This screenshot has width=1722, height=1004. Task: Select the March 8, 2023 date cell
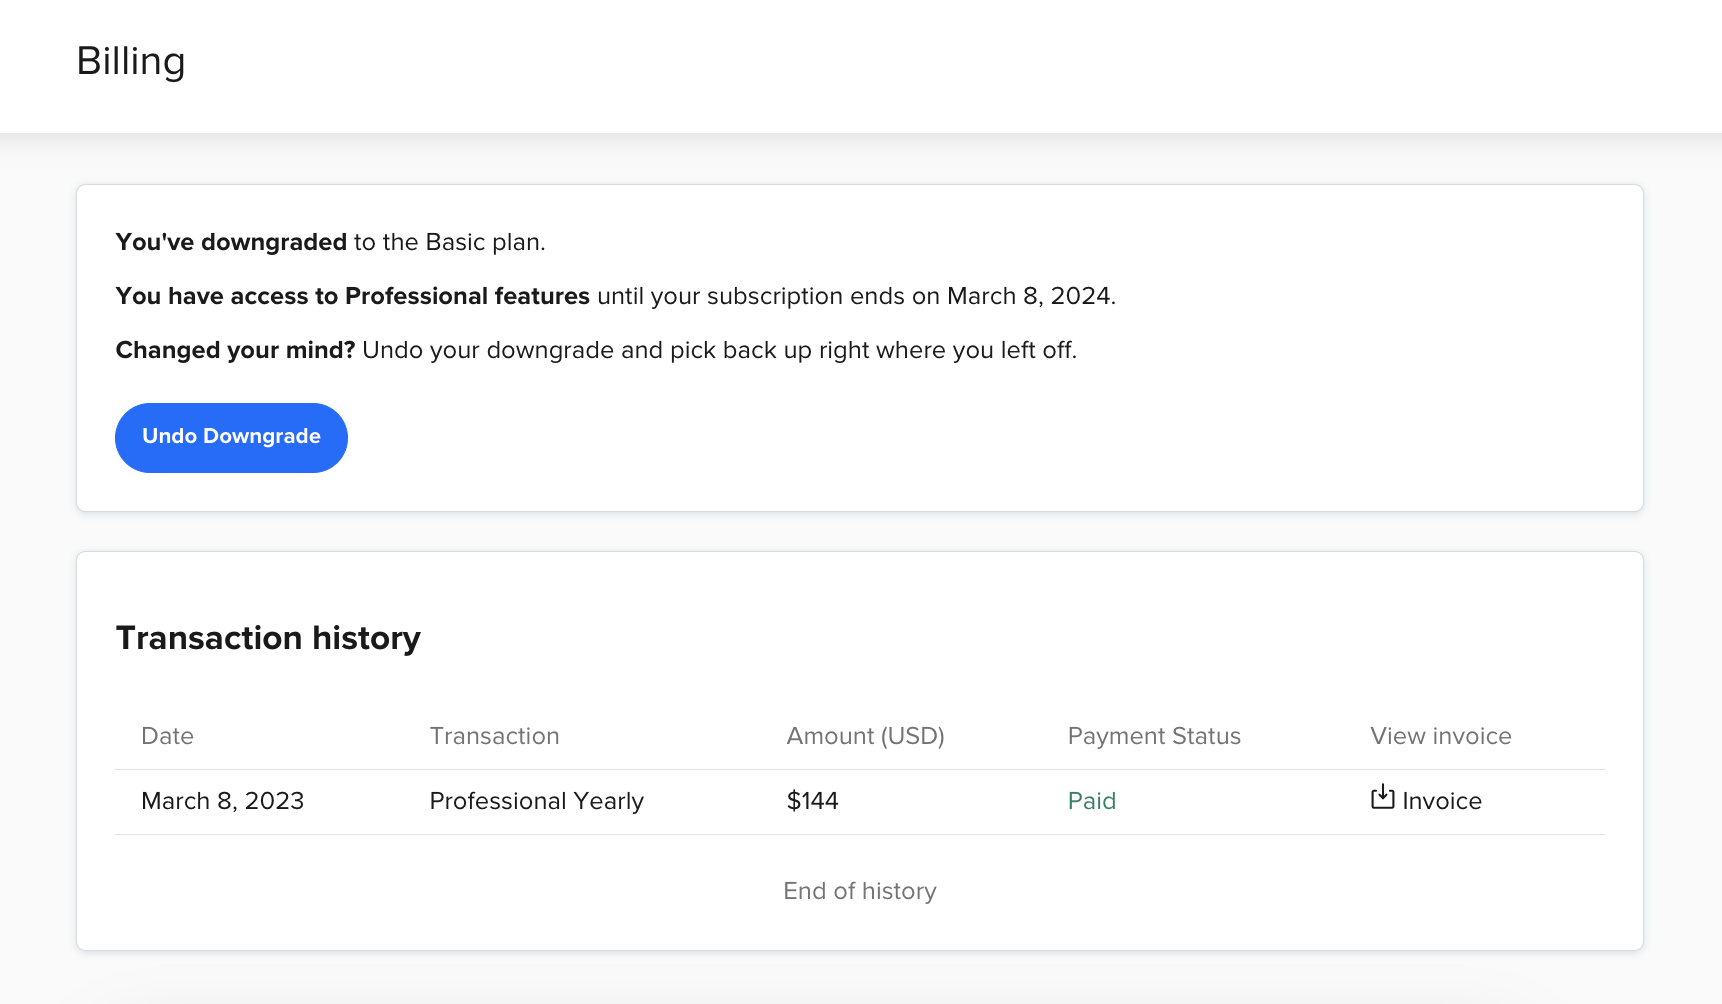pos(222,801)
